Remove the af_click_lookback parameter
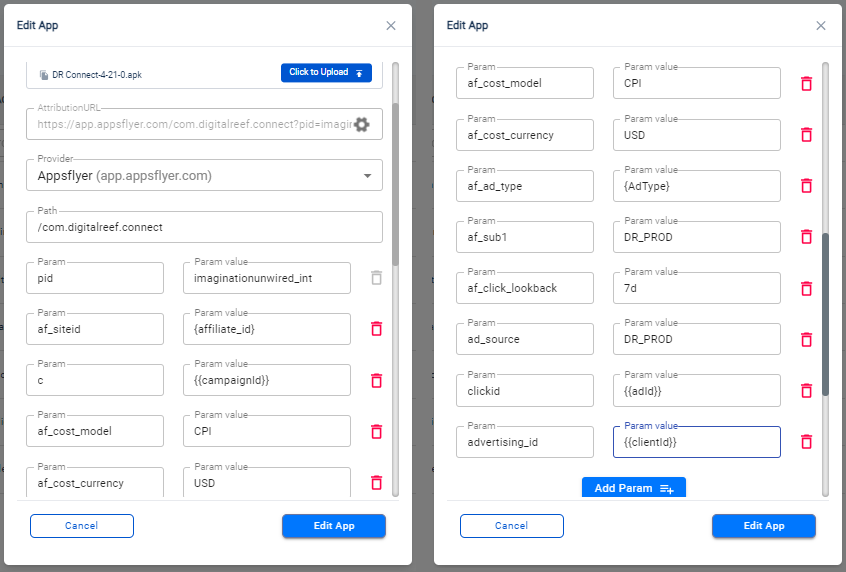846x572 pixels. (x=807, y=288)
